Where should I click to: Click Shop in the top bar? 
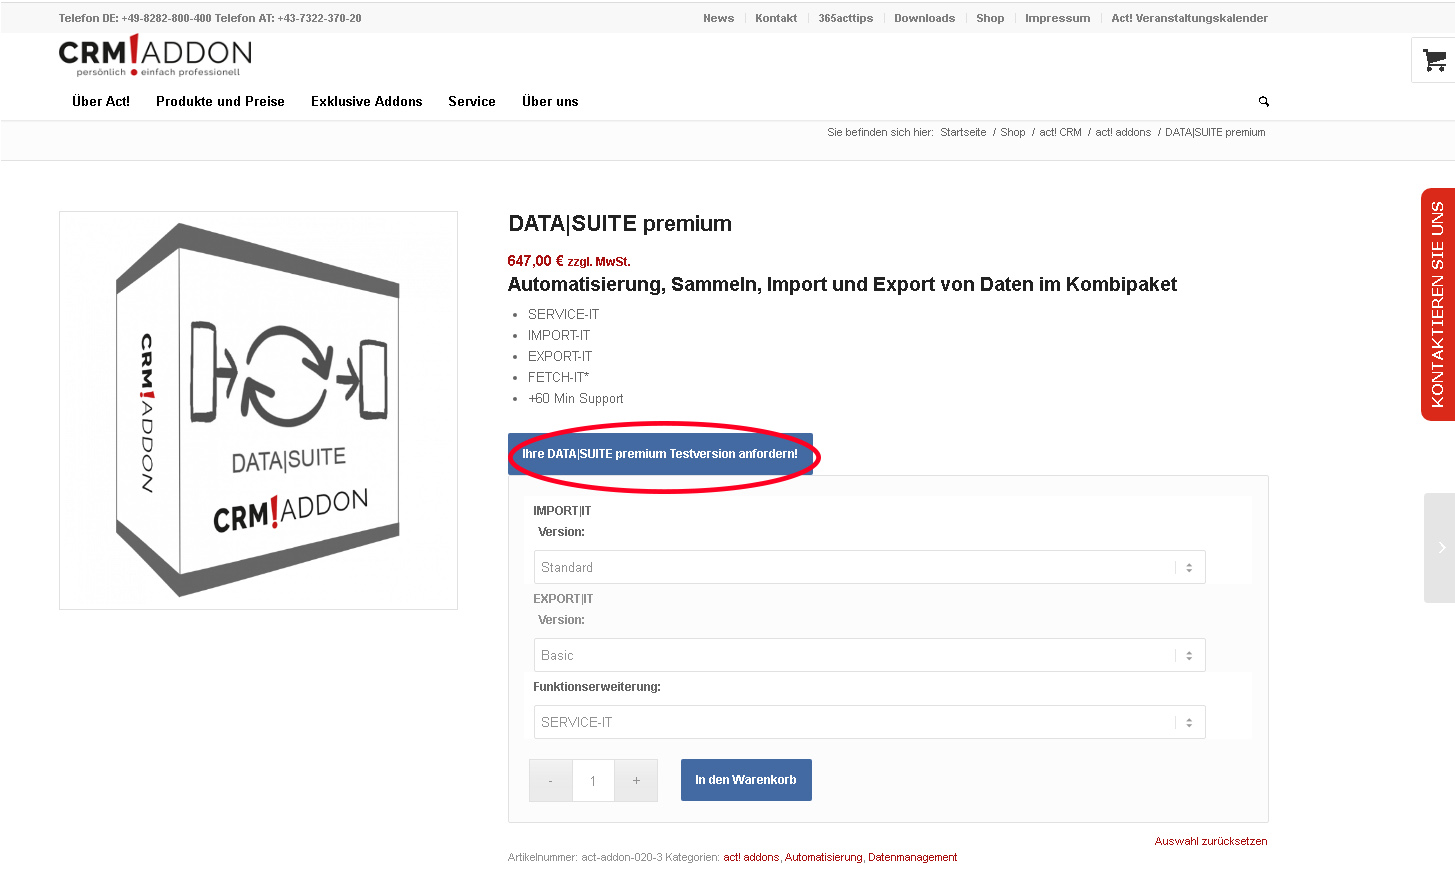click(990, 18)
